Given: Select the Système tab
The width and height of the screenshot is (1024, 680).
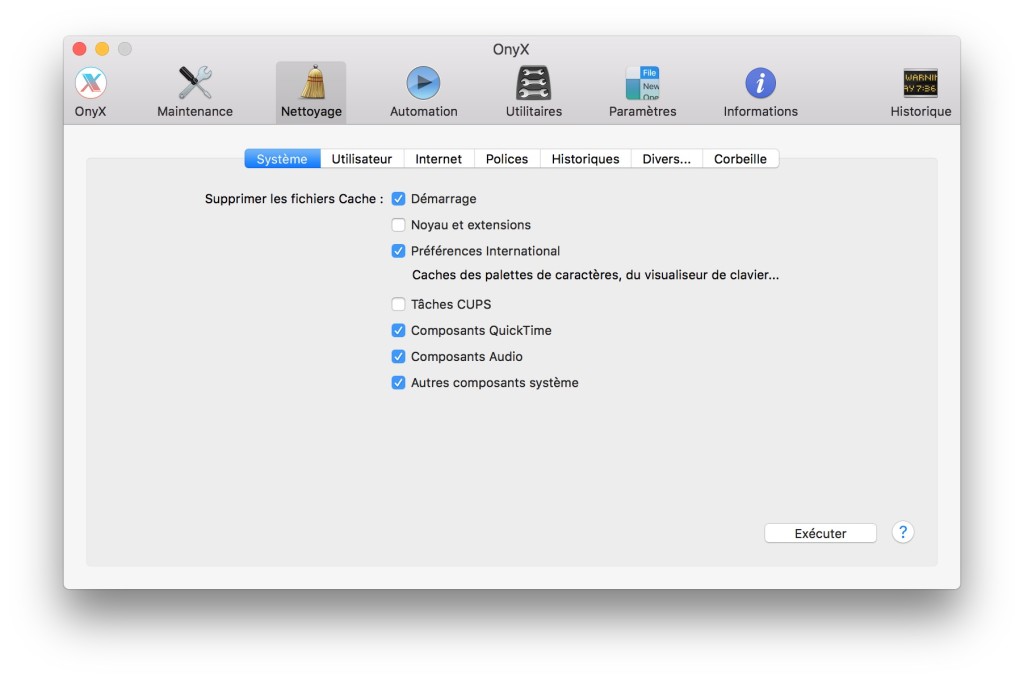Looking at the screenshot, I should click(x=282, y=159).
